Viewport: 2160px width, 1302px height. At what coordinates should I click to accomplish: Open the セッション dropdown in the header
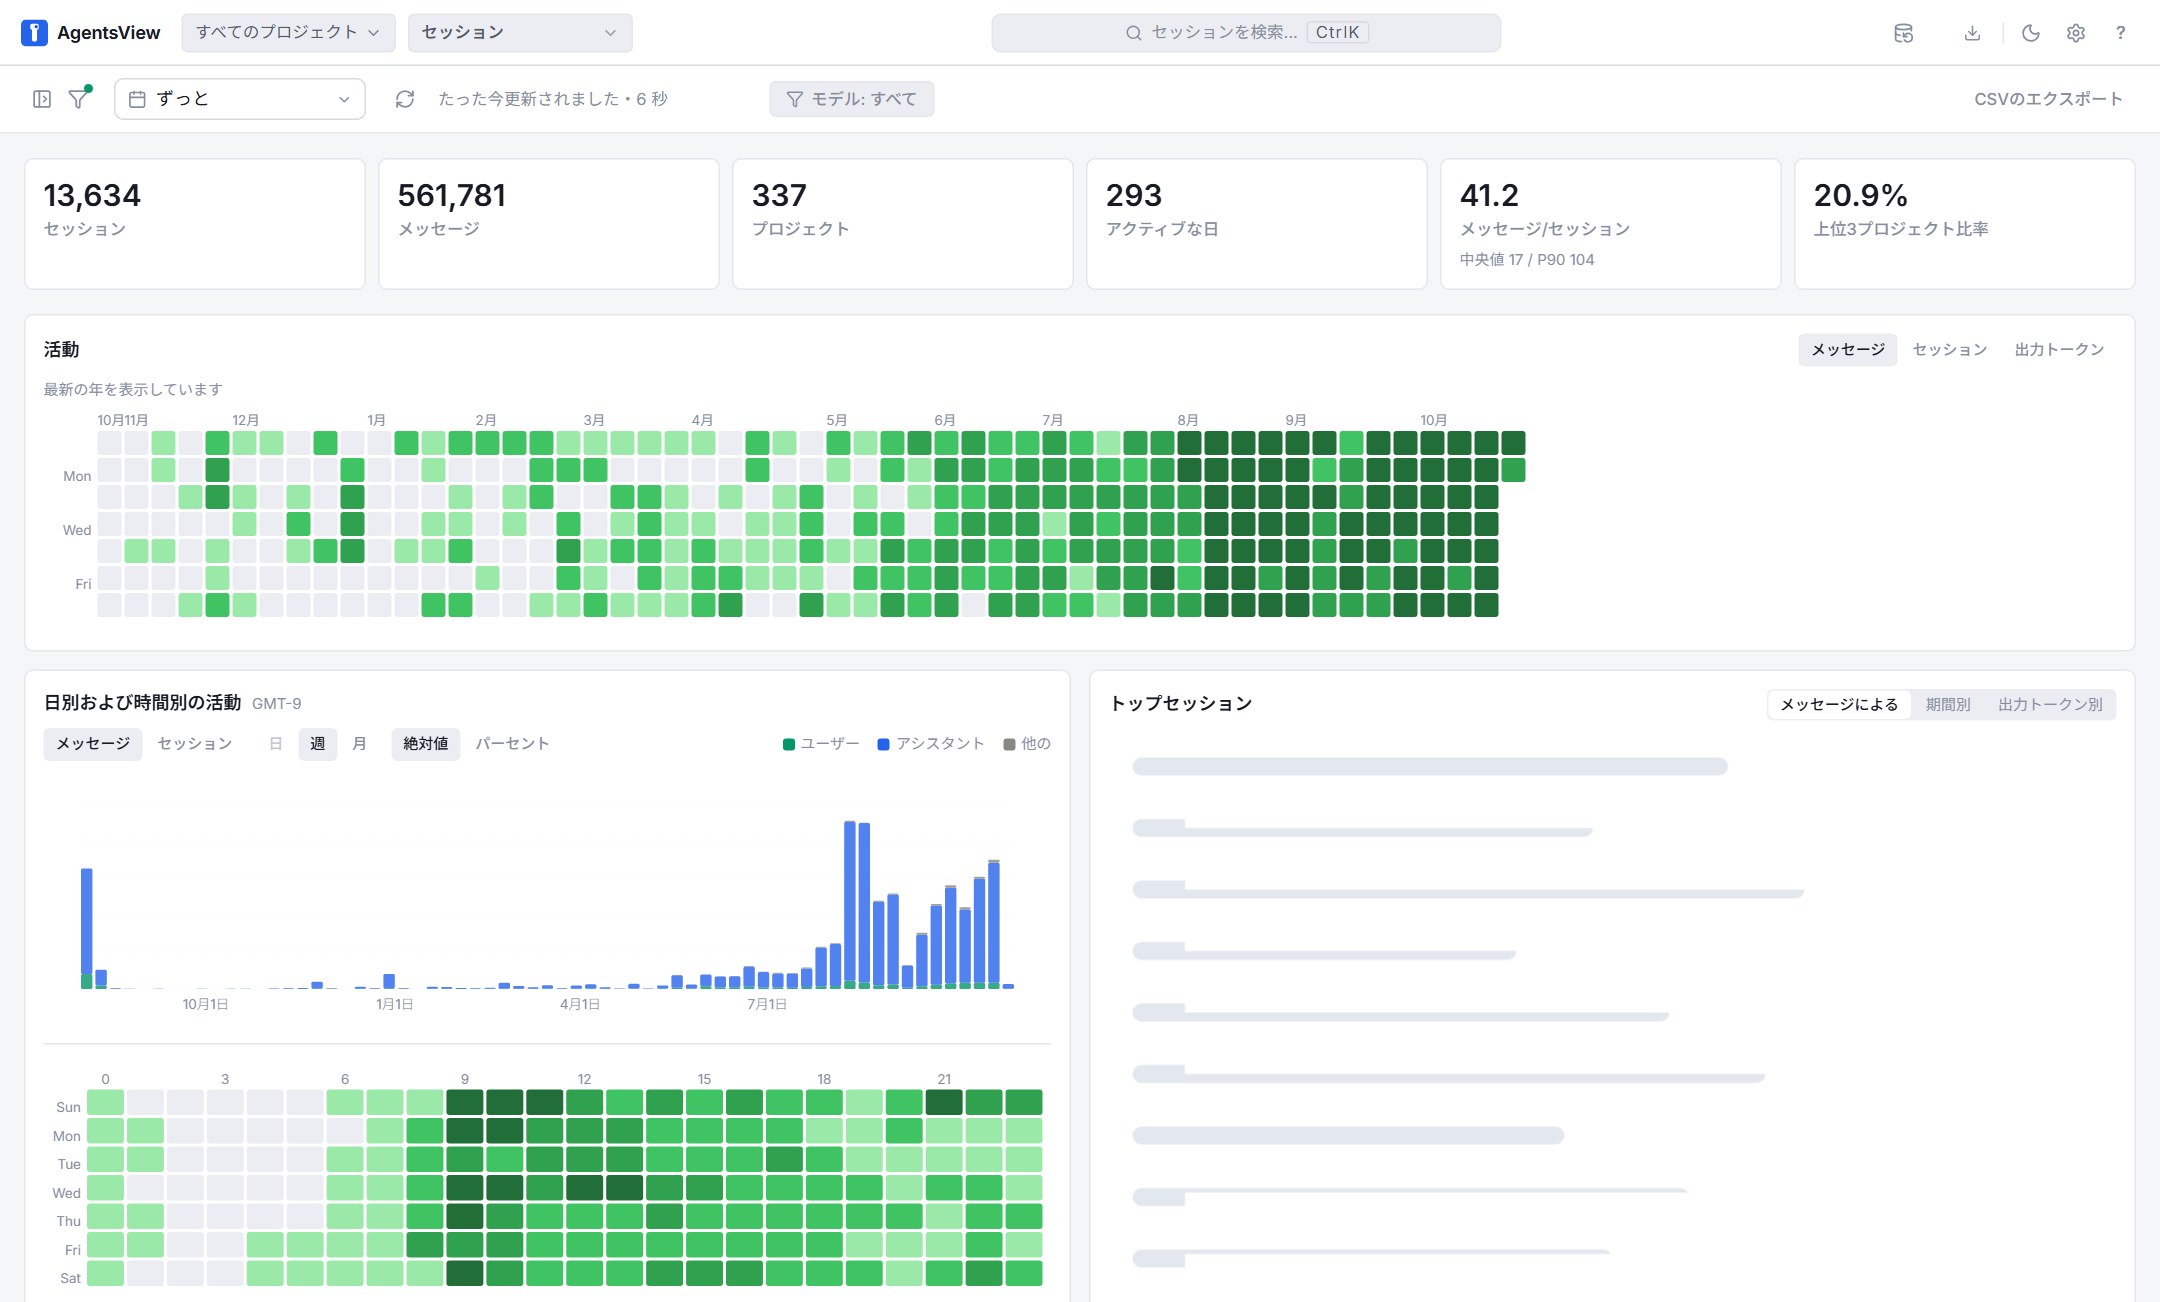(x=520, y=33)
